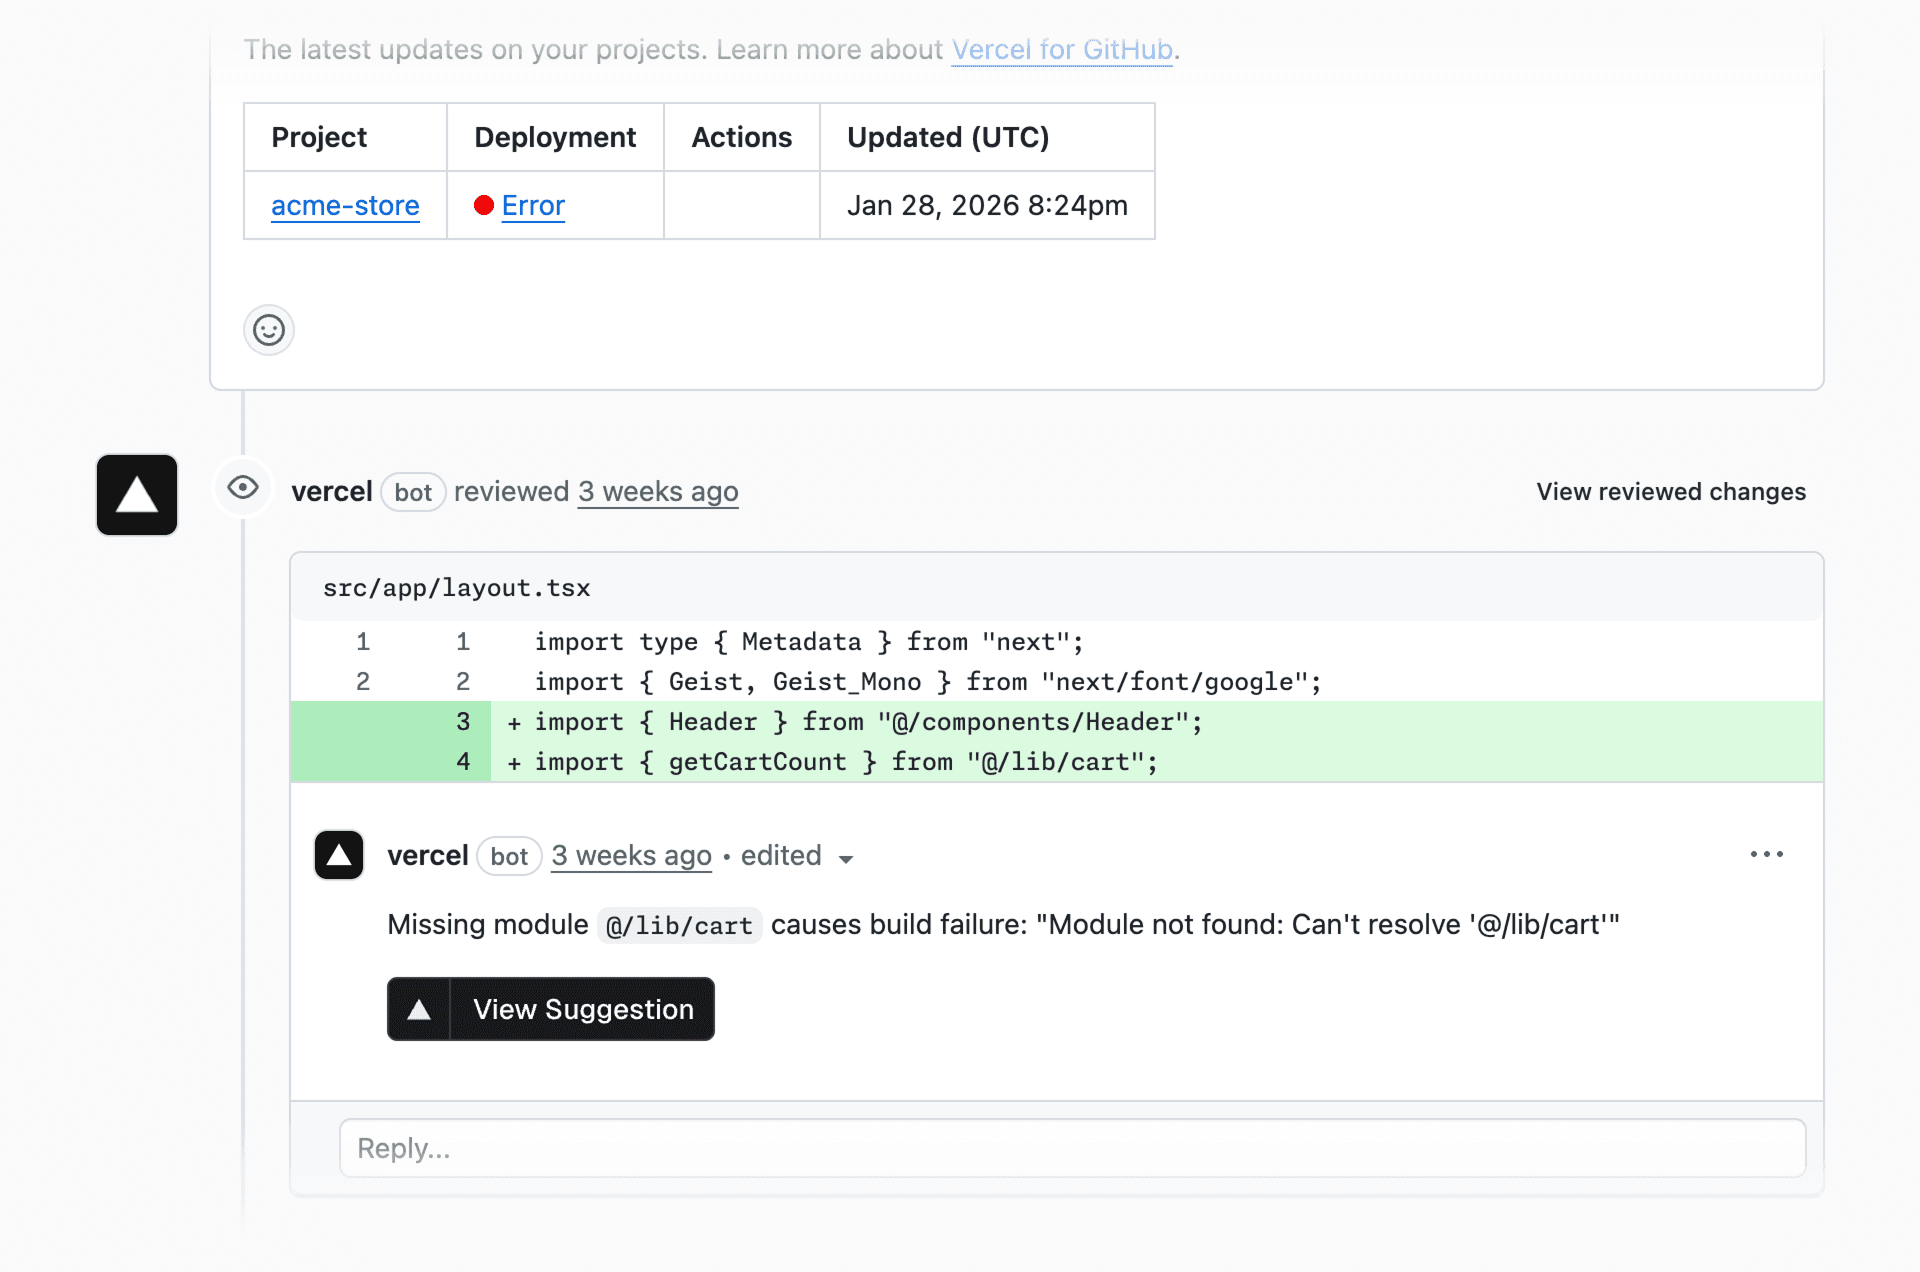Viewport: 1920px width, 1272px height.
Task: Click the 'bot' label on the inline comment author
Action: pyautogui.click(x=509, y=856)
